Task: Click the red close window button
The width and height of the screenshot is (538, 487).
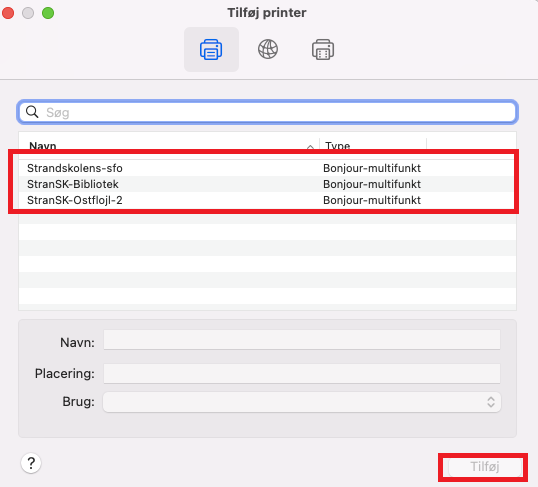Action: click(x=8, y=13)
